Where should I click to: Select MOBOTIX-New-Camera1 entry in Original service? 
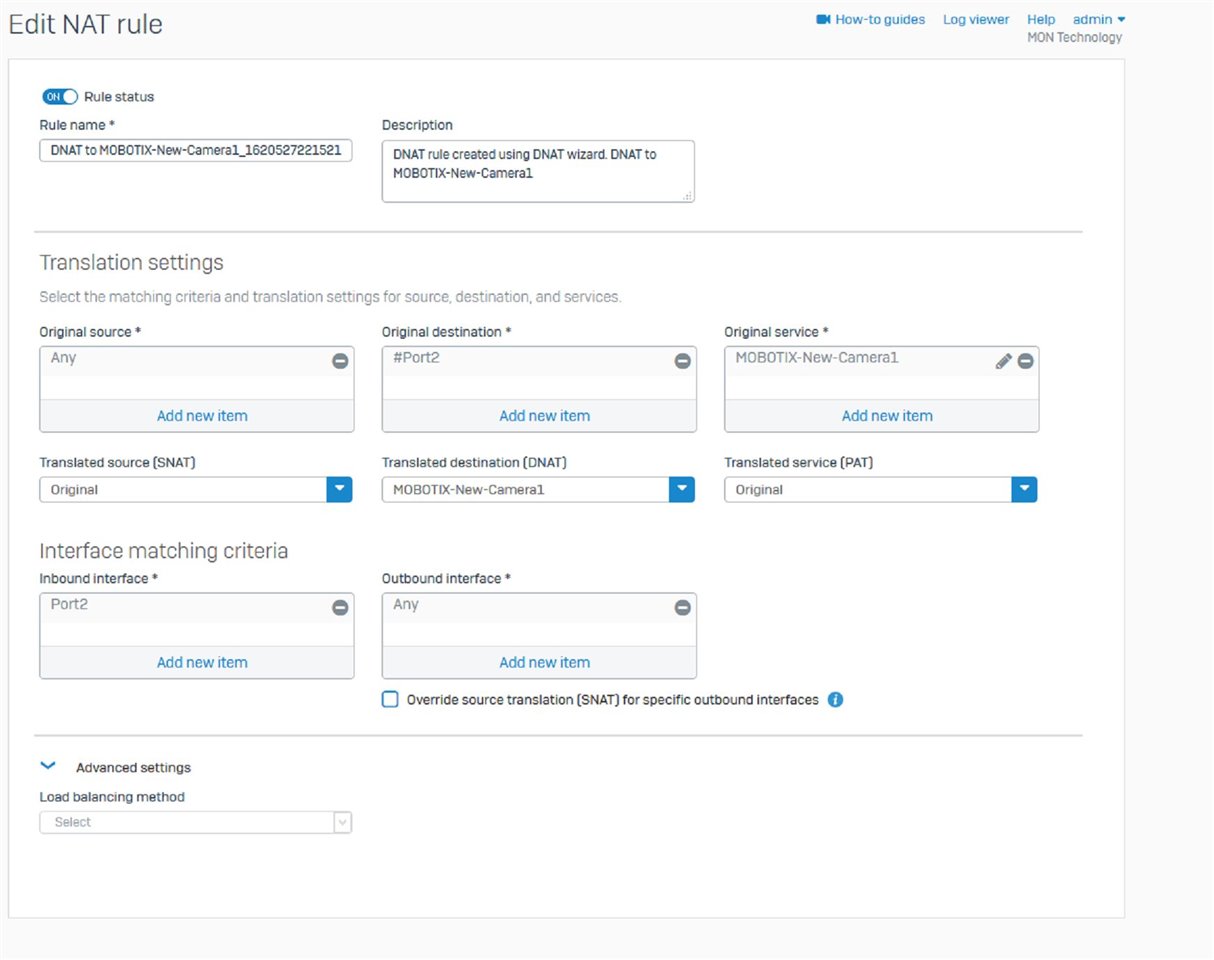click(x=817, y=358)
